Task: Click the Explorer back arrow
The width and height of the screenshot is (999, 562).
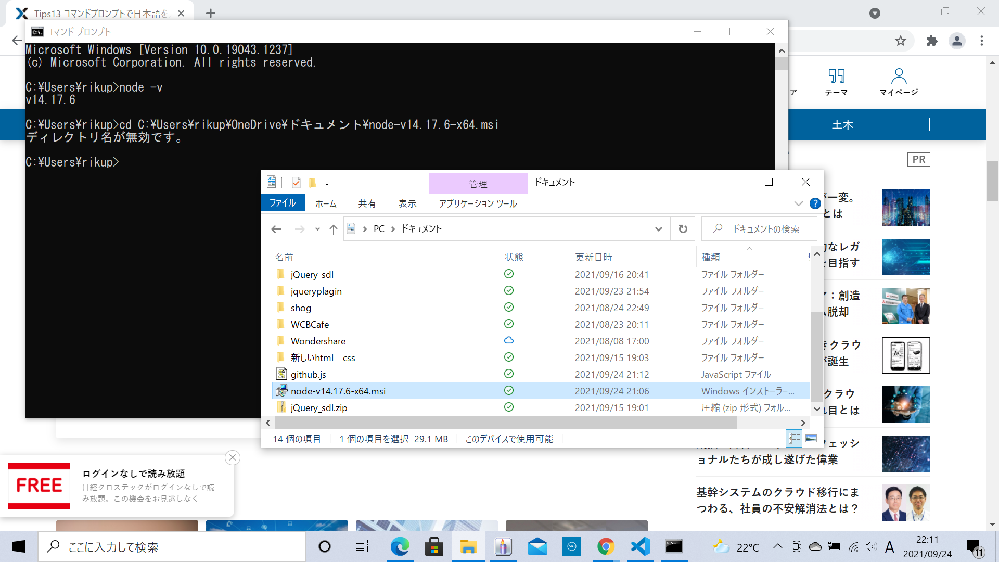Action: click(x=276, y=229)
